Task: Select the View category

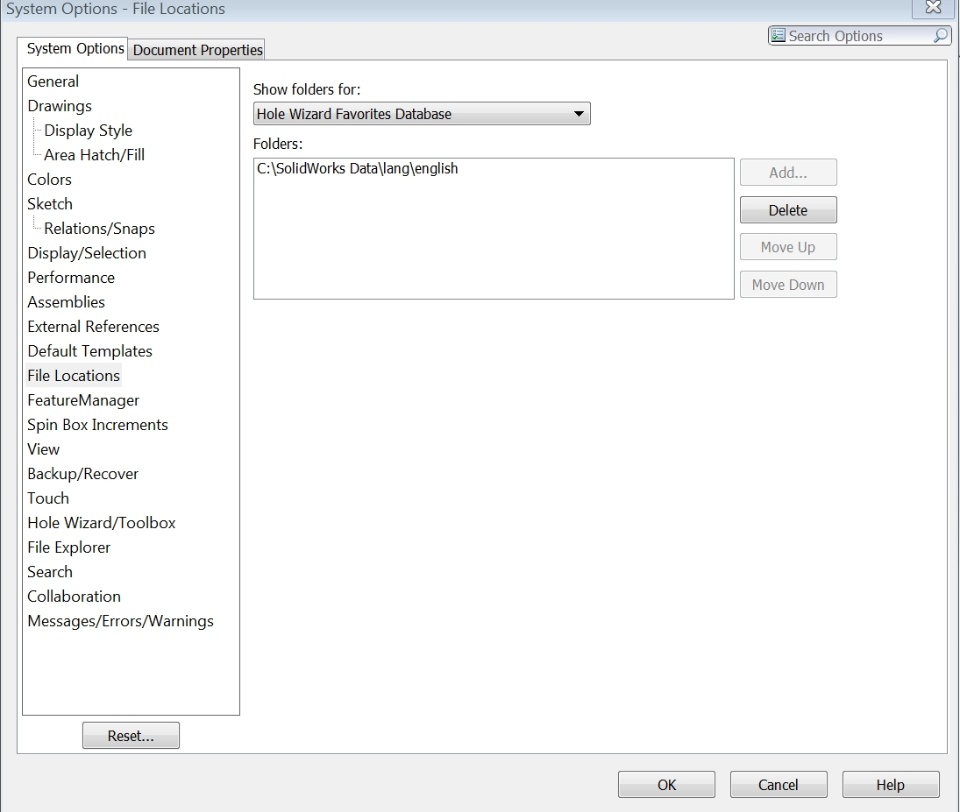Action: [x=43, y=449]
